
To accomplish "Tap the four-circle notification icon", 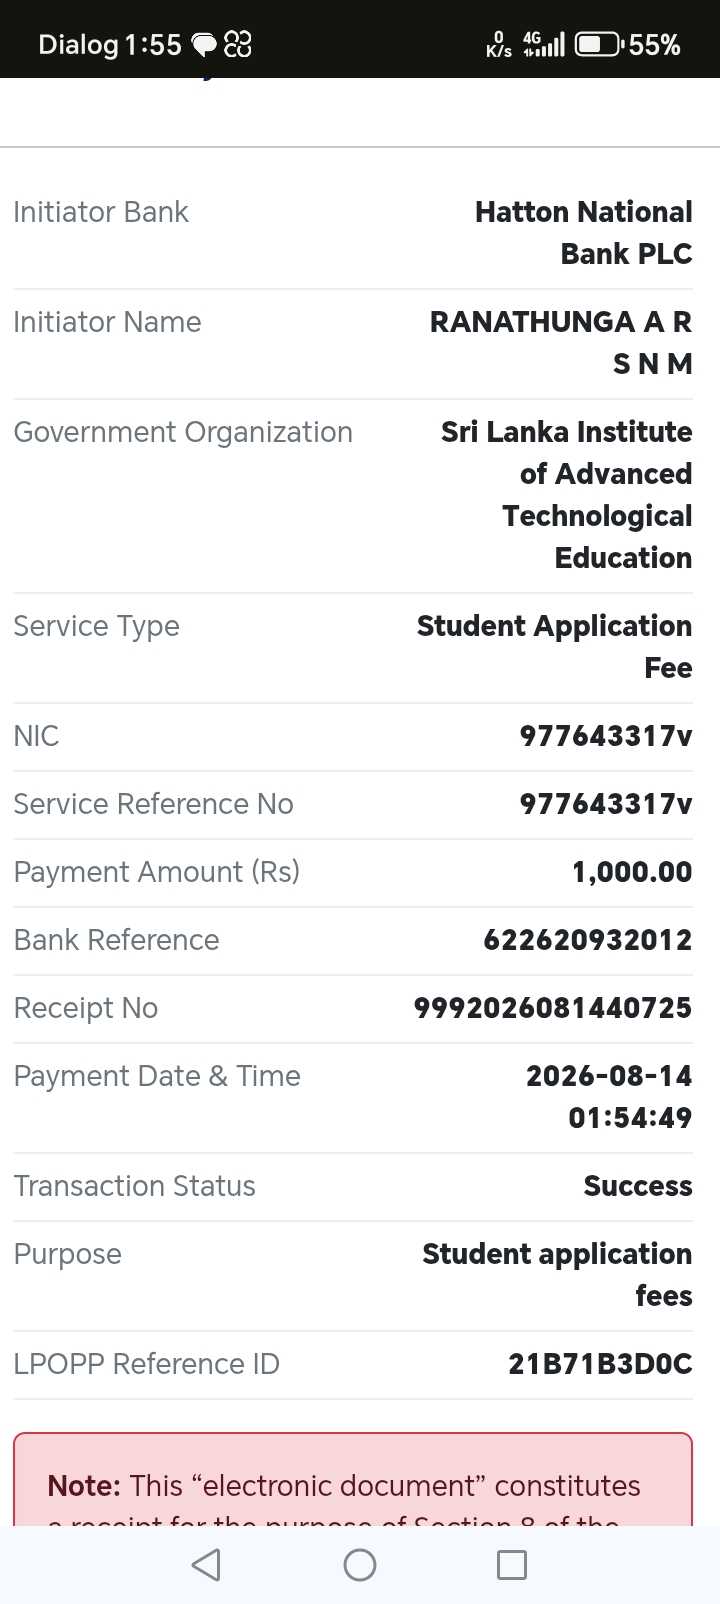I will [x=238, y=44].
